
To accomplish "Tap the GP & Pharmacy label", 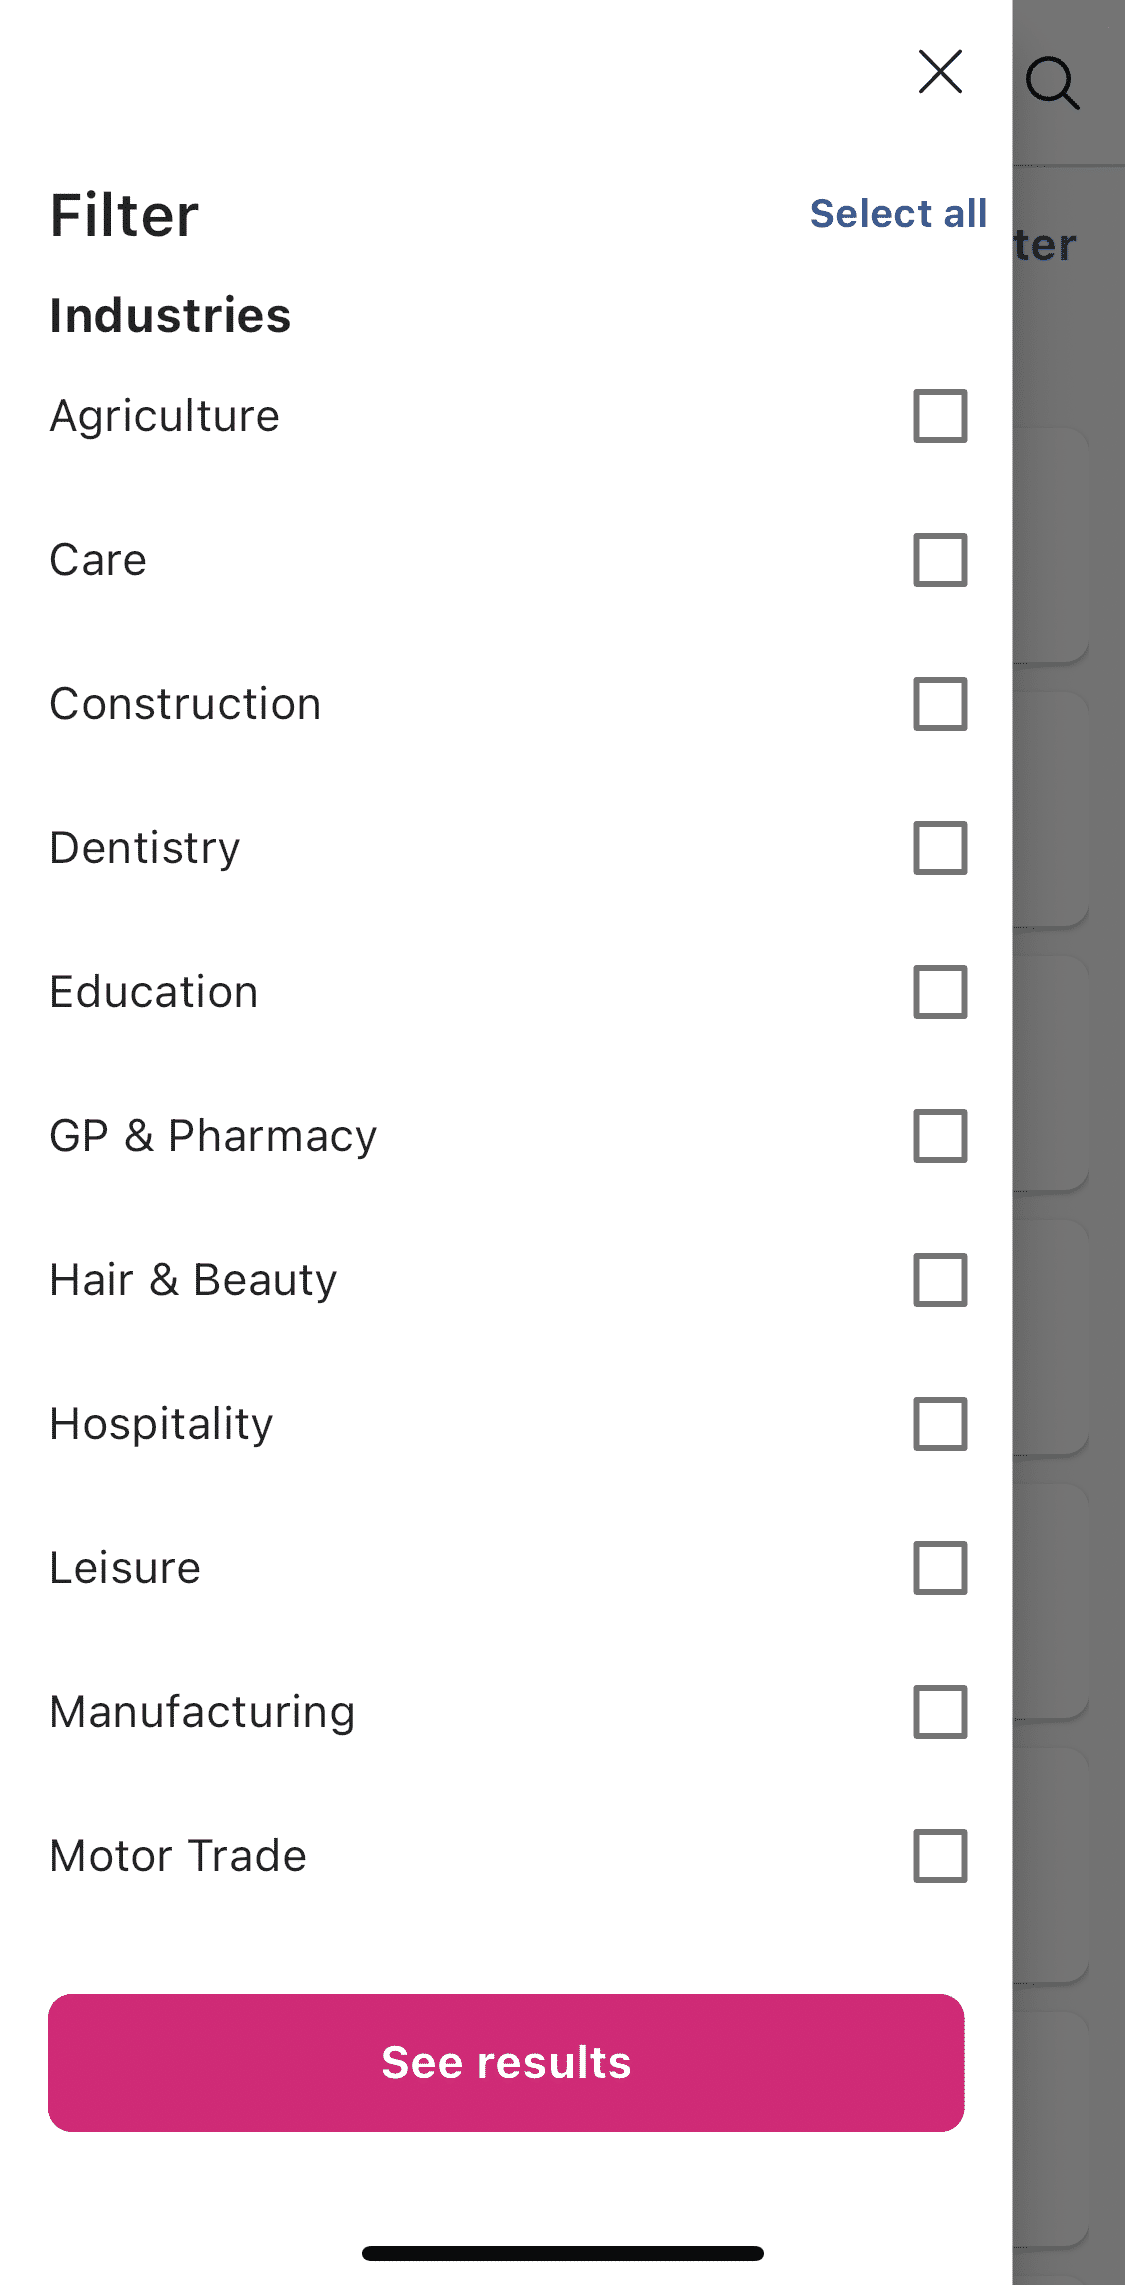I will tap(213, 1137).
